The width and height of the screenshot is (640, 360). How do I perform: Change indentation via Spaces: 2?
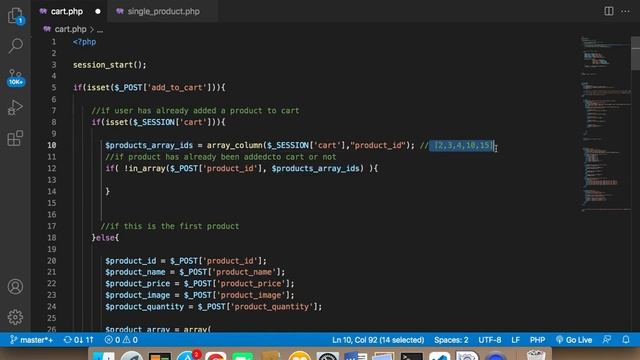coord(451,340)
